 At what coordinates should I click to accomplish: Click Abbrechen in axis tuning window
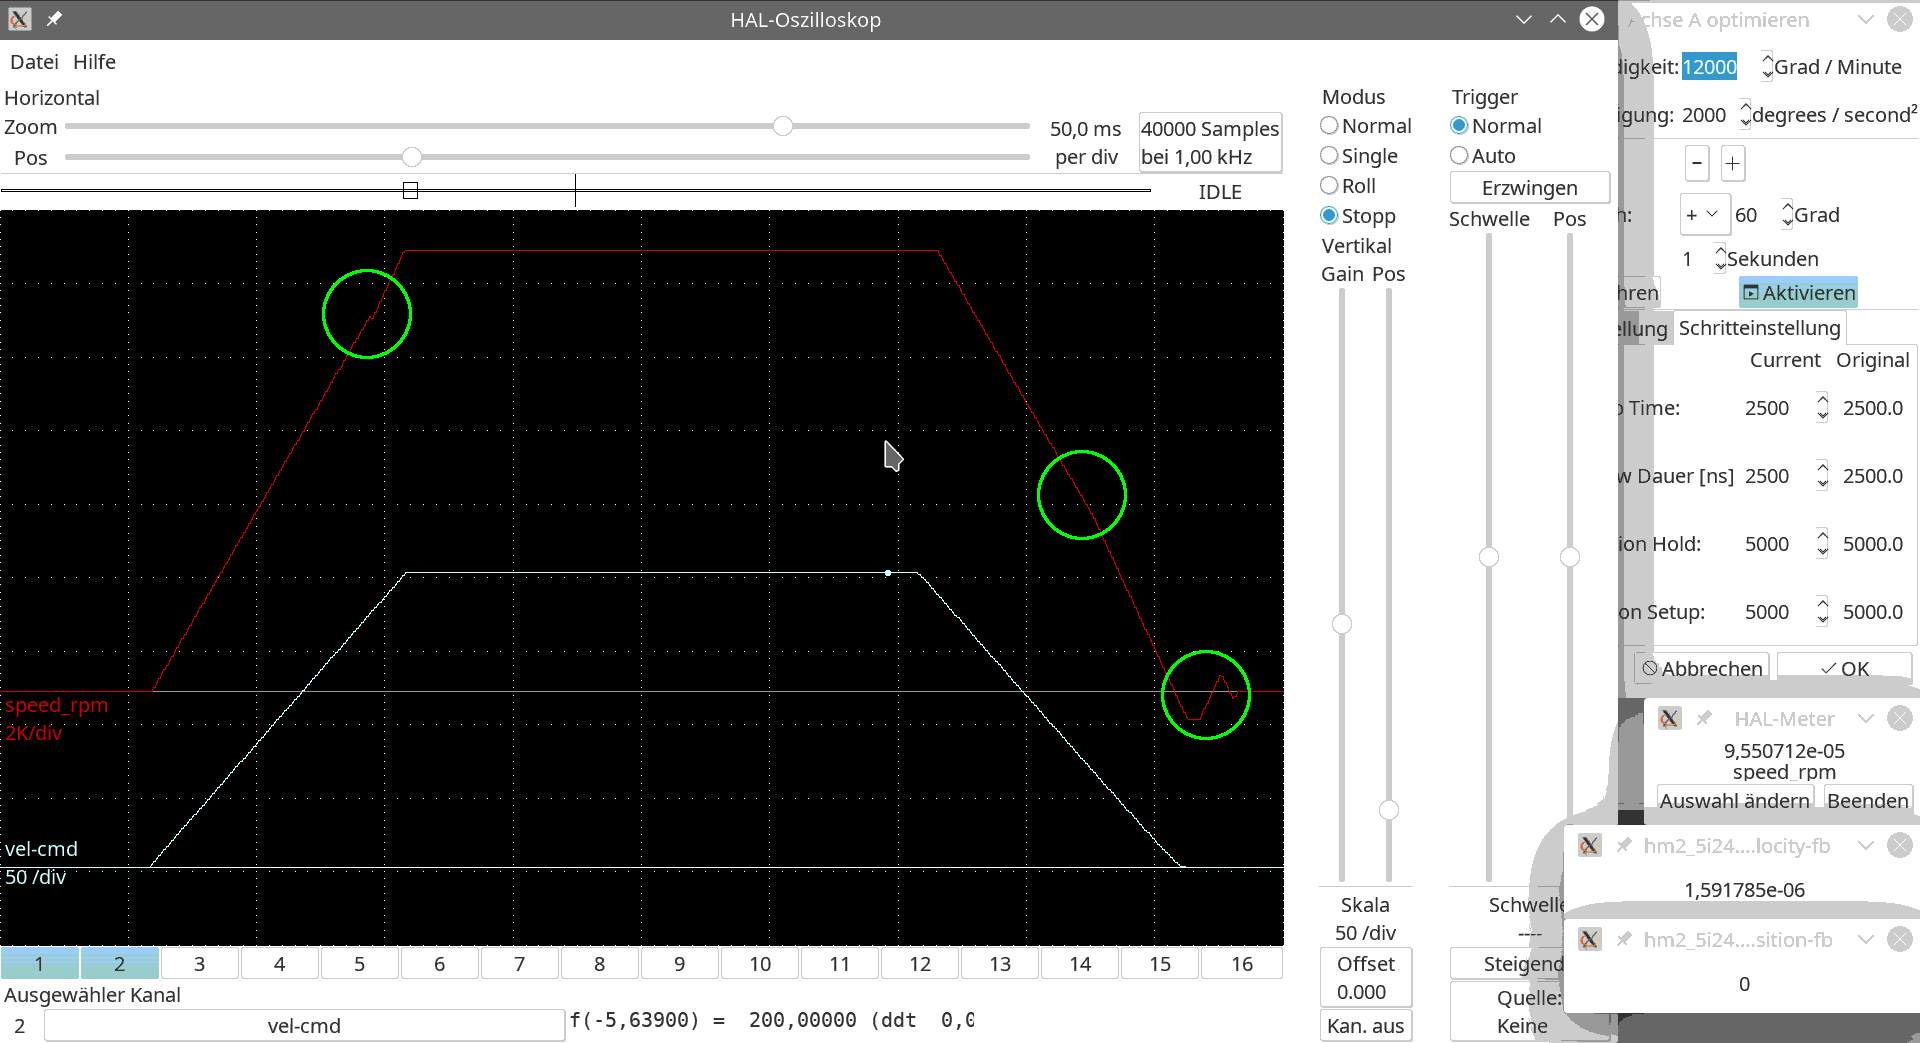point(1702,668)
